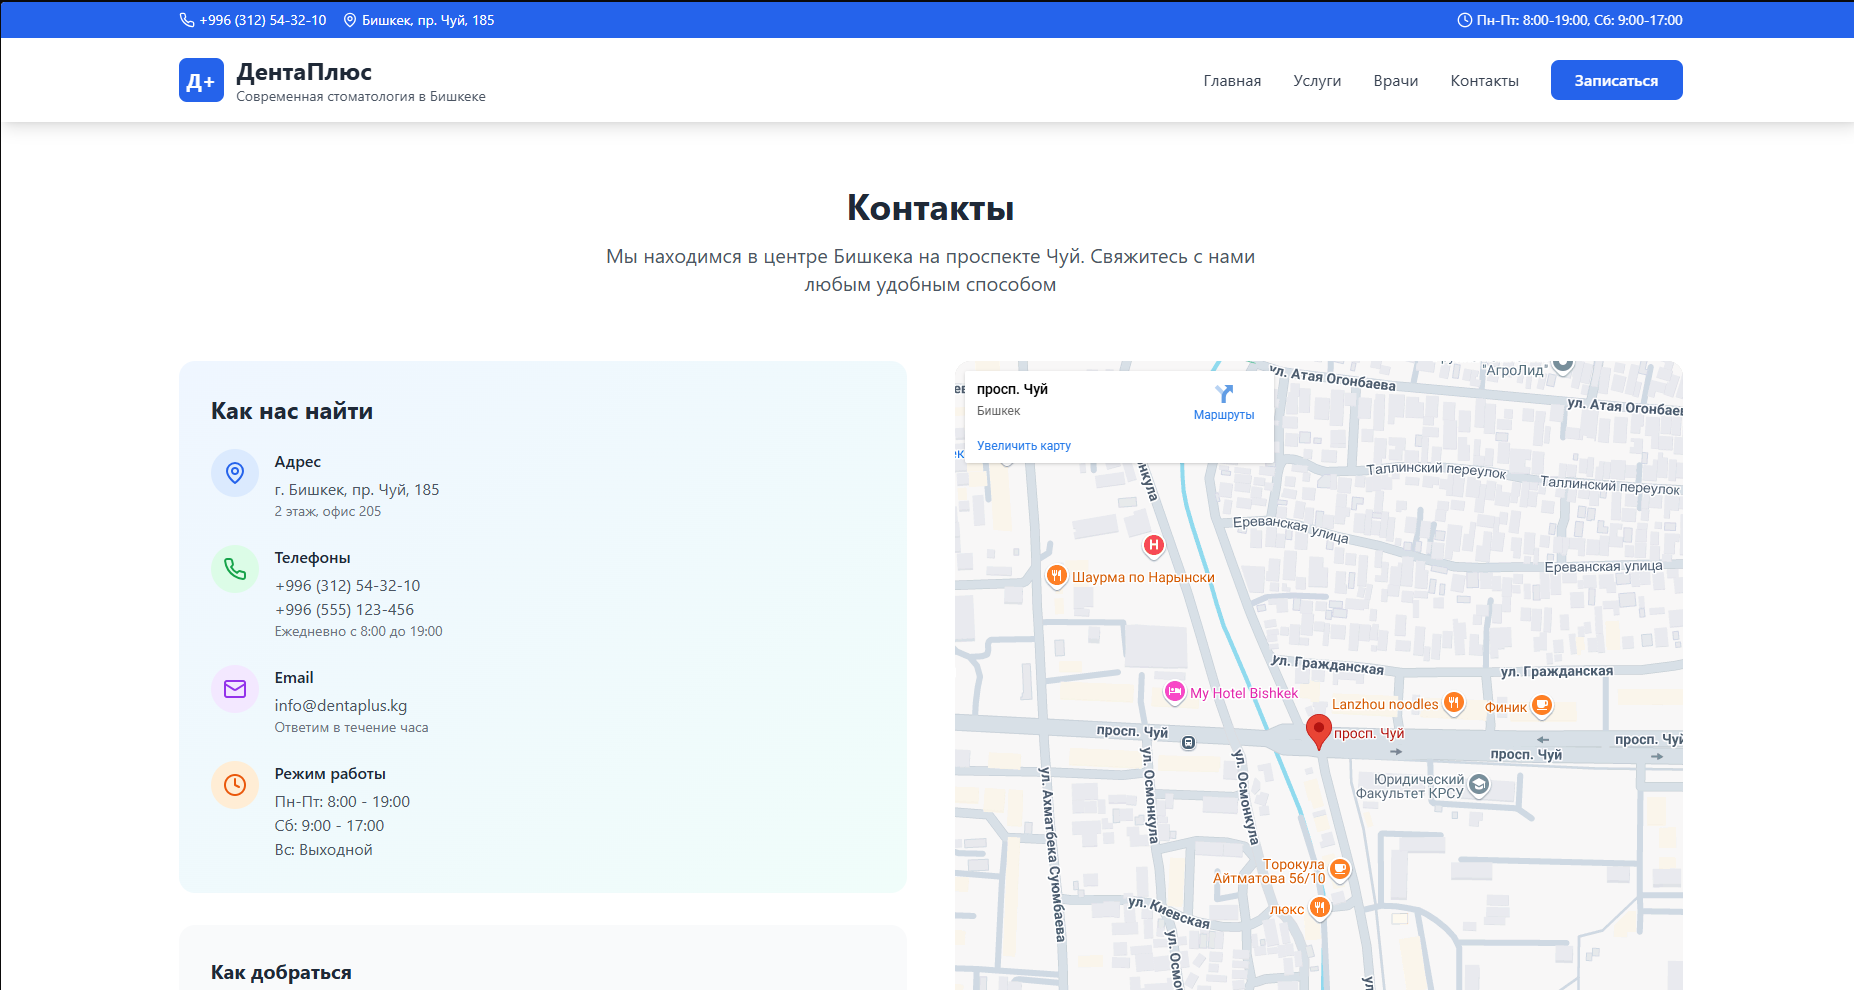This screenshot has width=1854, height=990.
Task: Click the bus stop icon on просп. Чуй
Action: click(1188, 743)
